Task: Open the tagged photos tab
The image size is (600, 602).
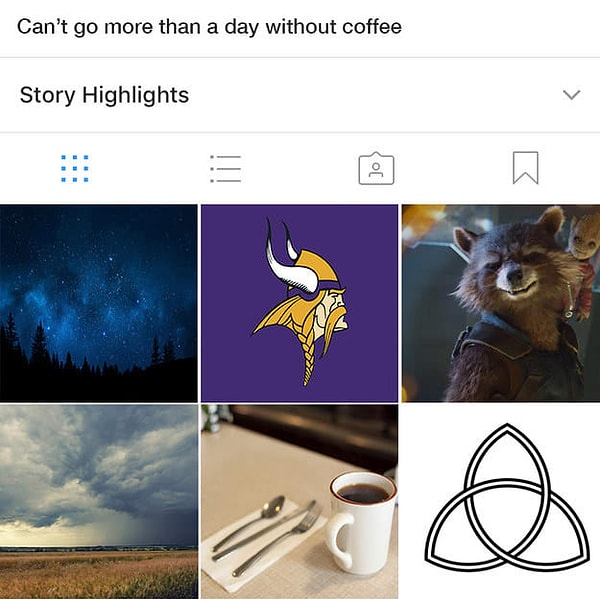Action: tap(376, 169)
